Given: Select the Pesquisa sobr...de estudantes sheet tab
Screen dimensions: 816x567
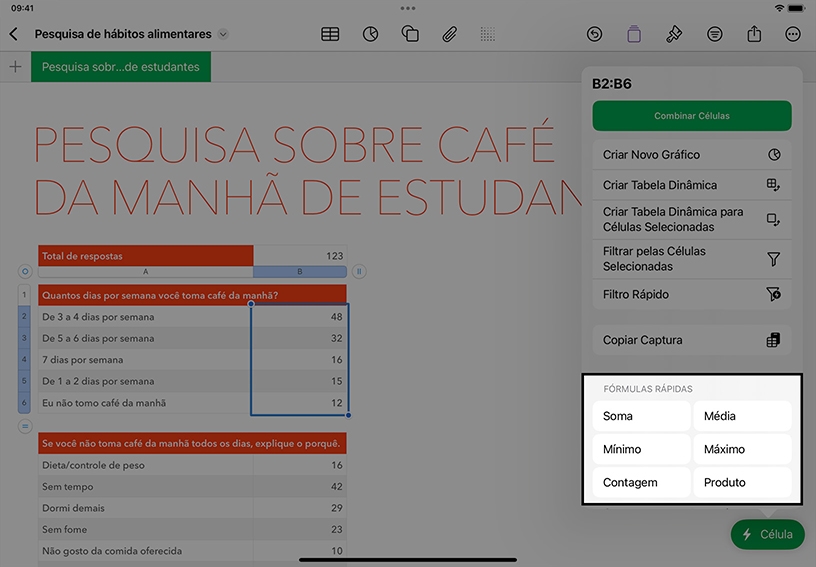Looking at the screenshot, I should [121, 67].
